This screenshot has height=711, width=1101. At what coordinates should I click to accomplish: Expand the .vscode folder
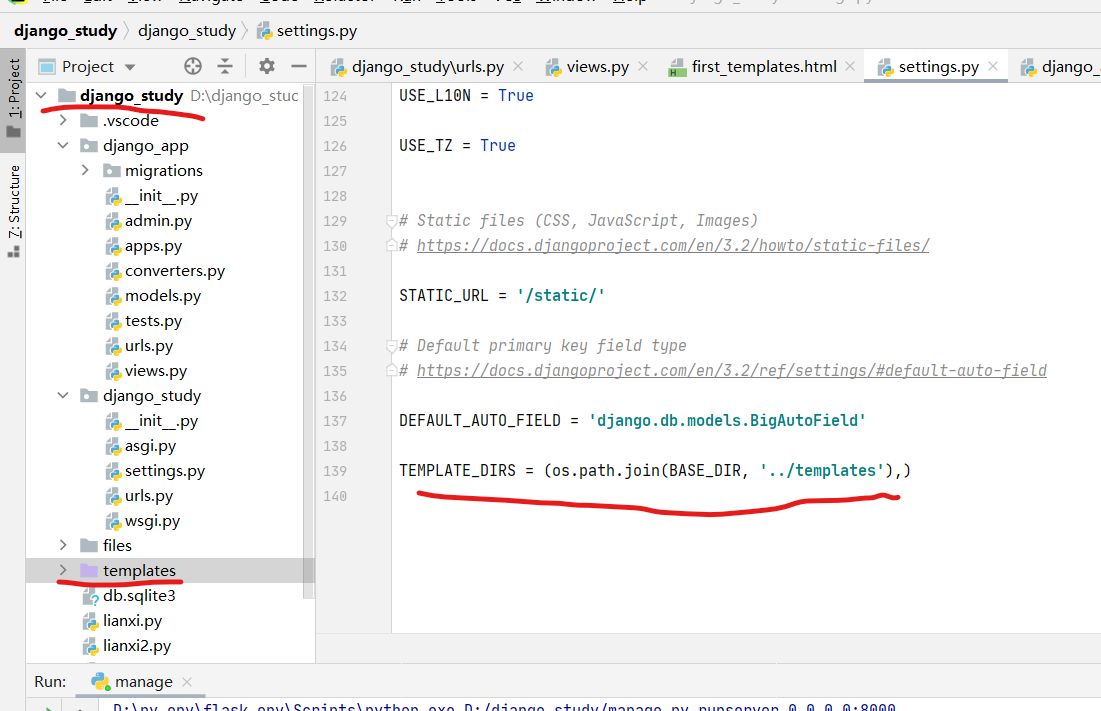tap(63, 120)
